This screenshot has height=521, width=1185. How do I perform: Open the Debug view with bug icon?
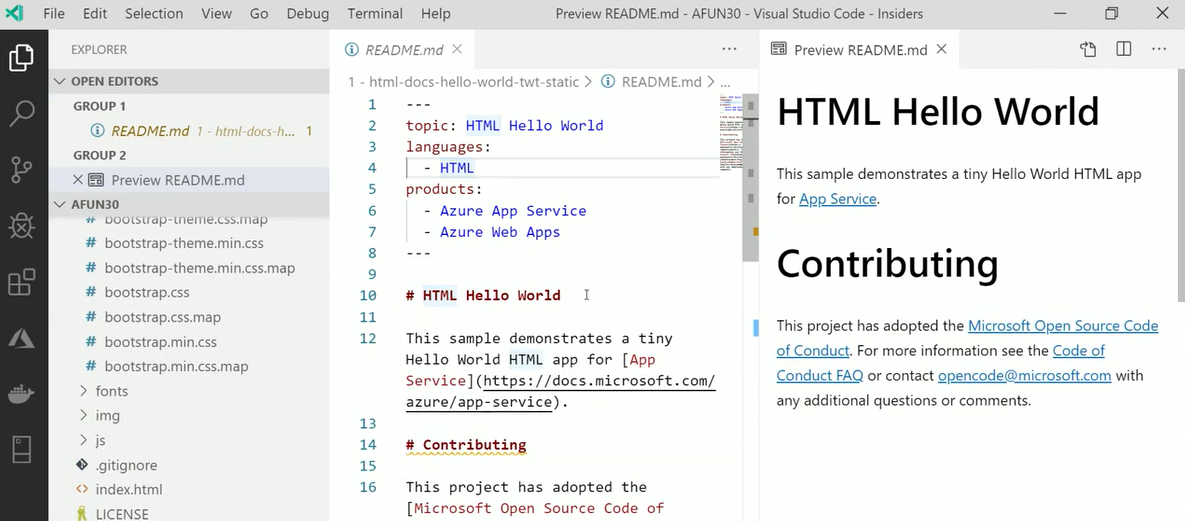click(21, 226)
